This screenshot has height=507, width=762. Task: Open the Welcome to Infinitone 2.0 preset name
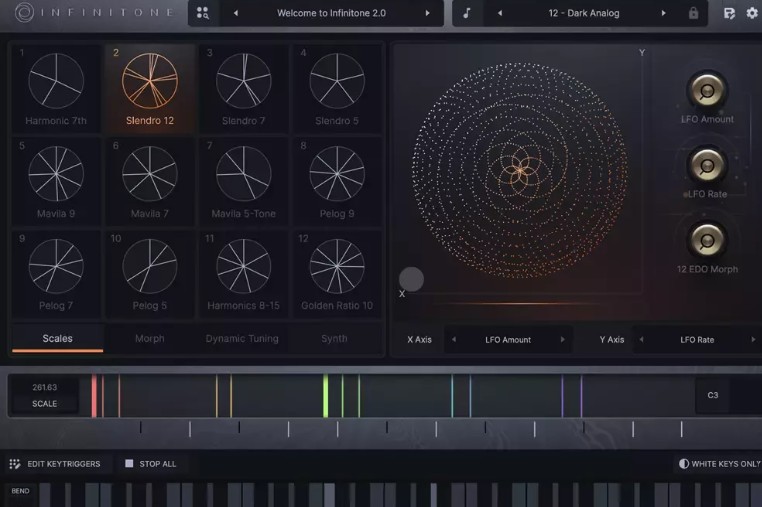tap(331, 13)
